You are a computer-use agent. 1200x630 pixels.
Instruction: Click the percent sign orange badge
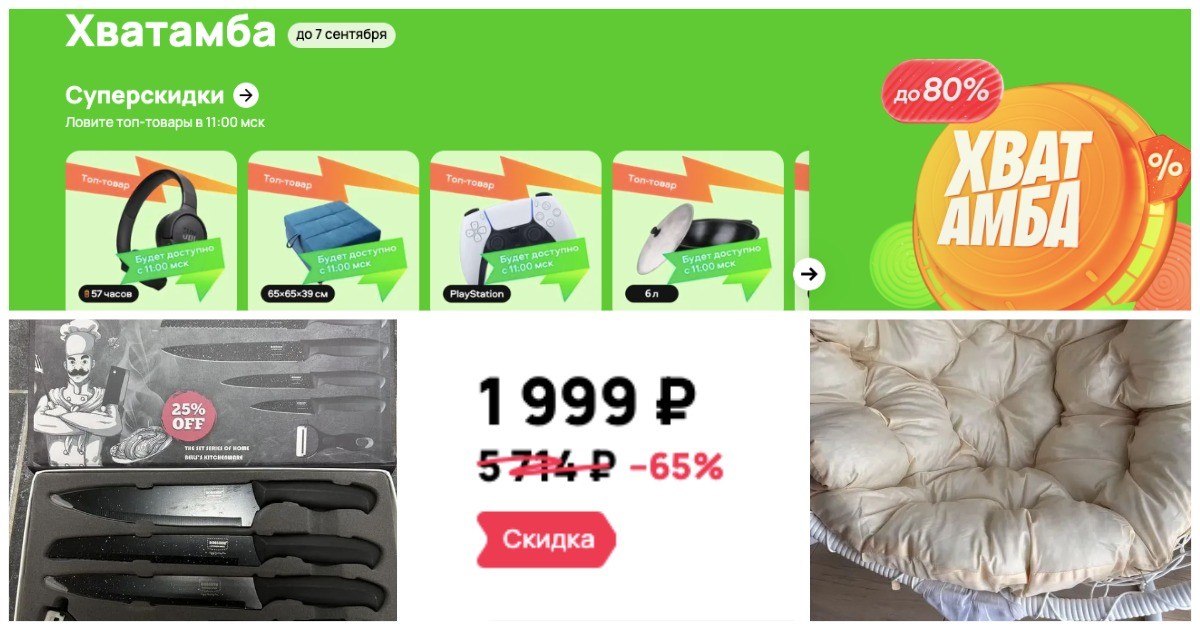pos(1164,165)
